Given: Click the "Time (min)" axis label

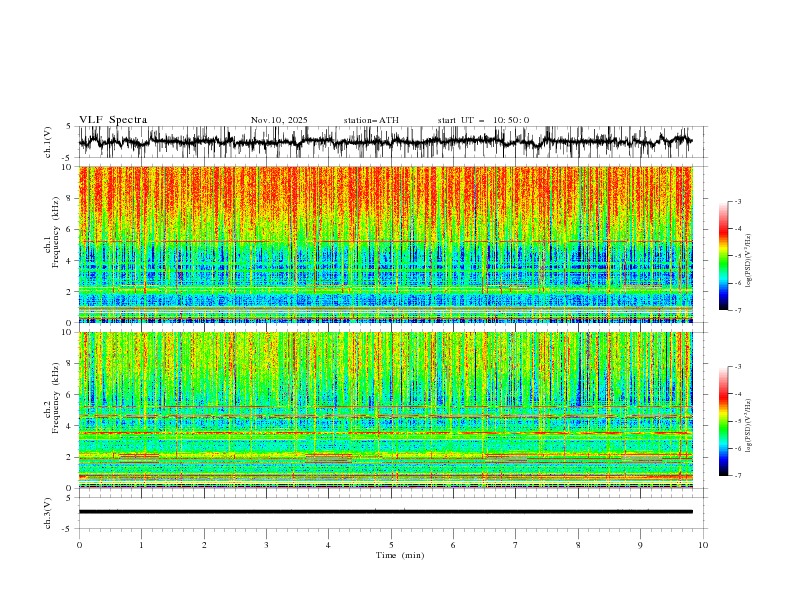Looking at the screenshot, I should click(x=400, y=555).
